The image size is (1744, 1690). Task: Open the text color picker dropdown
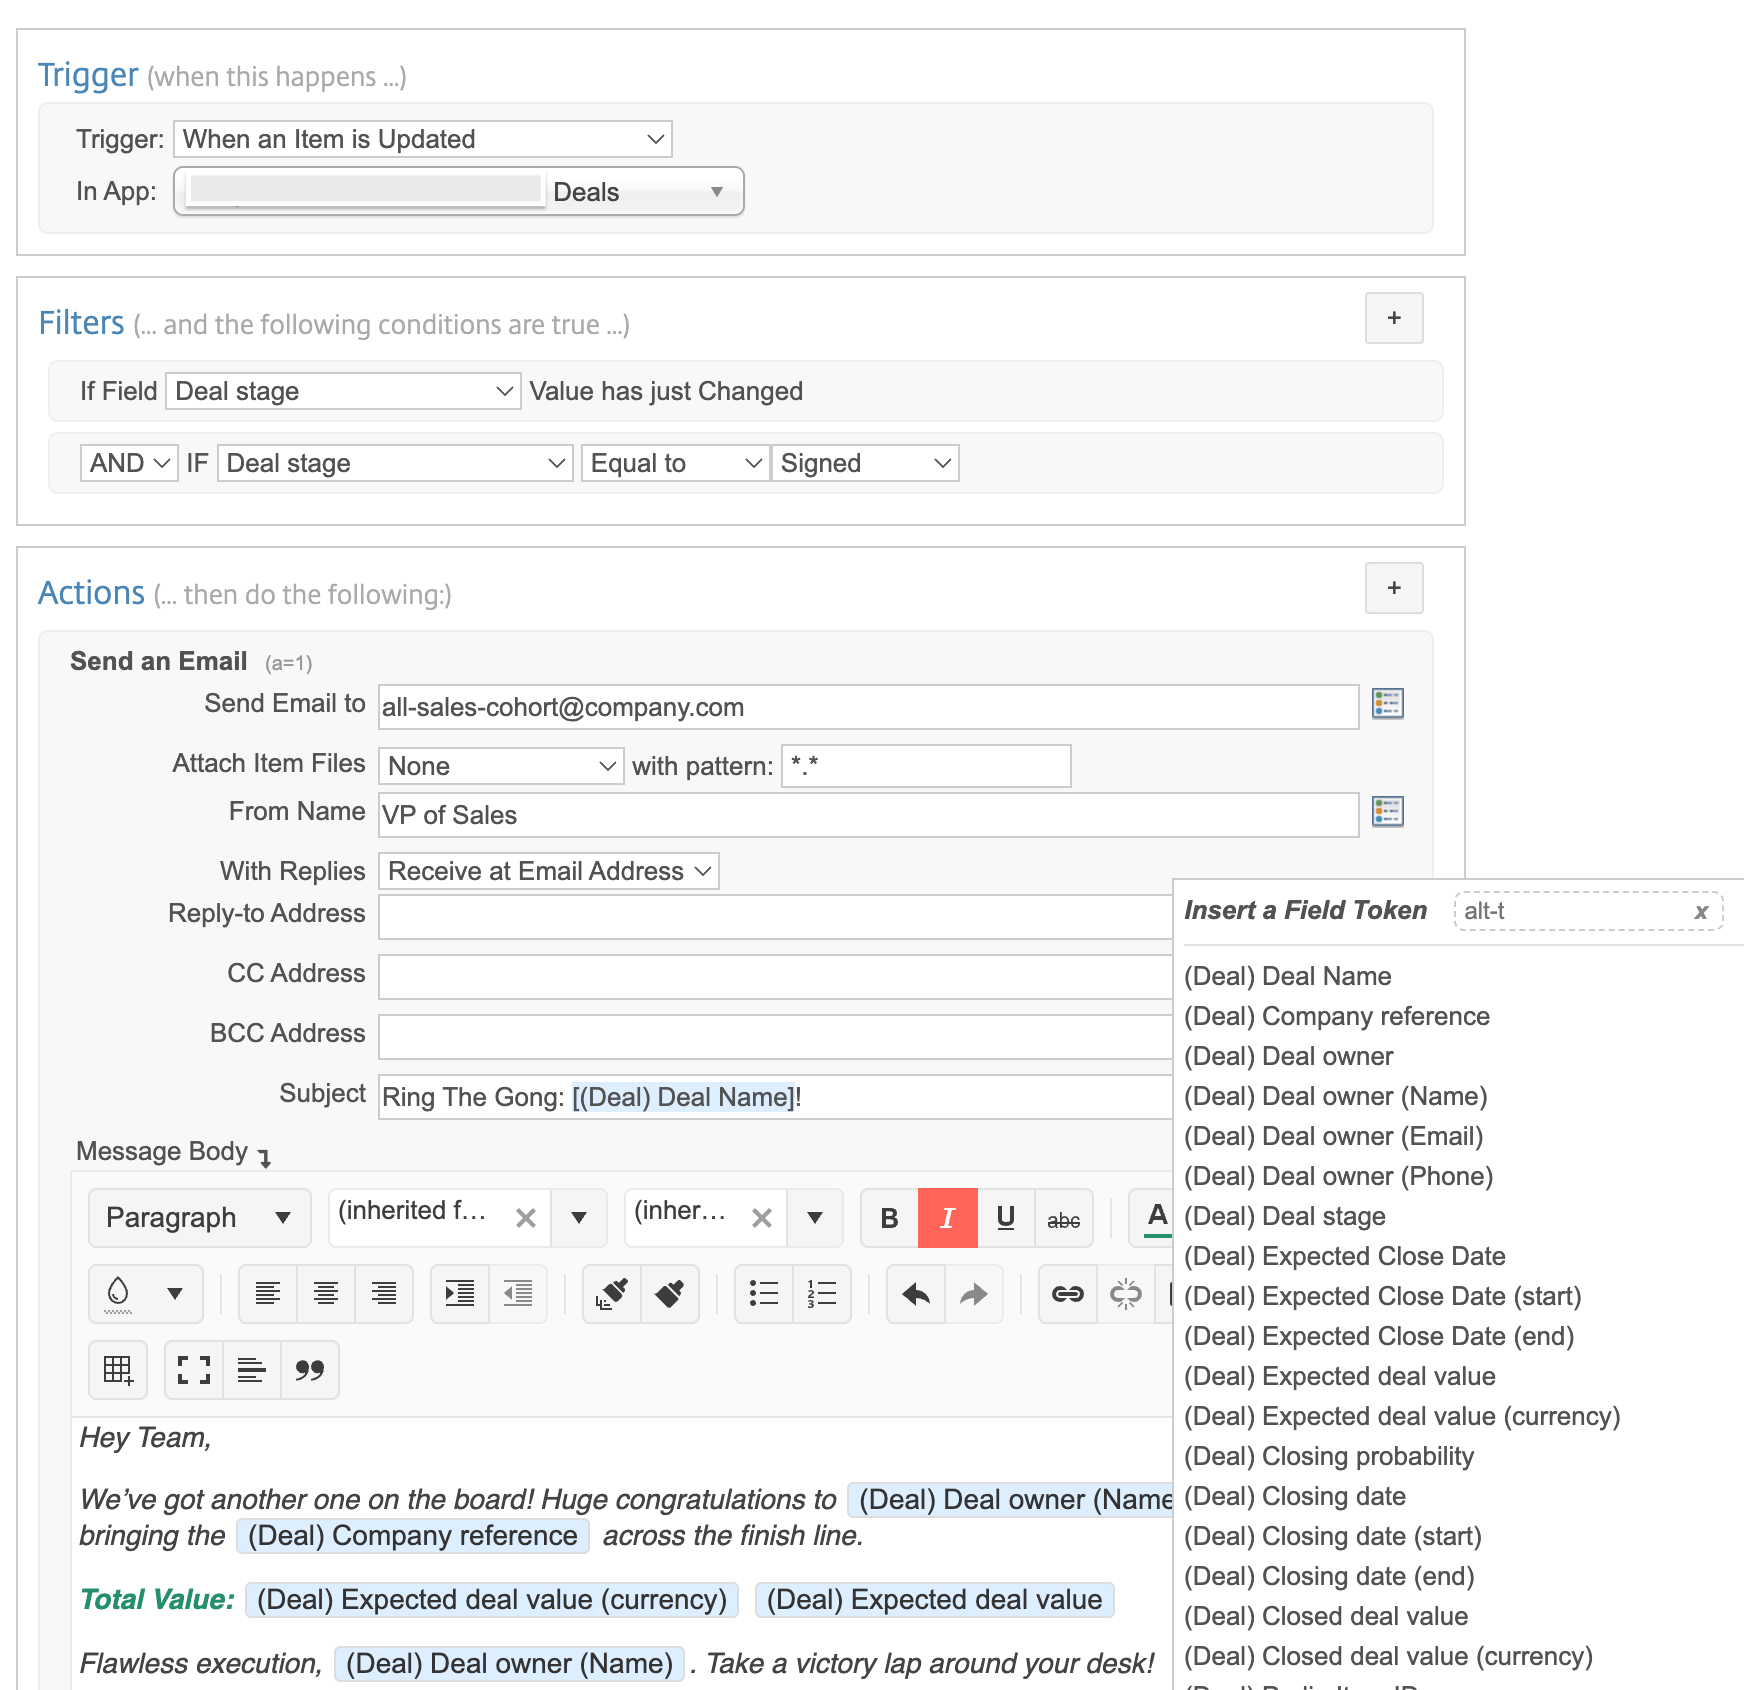[176, 1294]
